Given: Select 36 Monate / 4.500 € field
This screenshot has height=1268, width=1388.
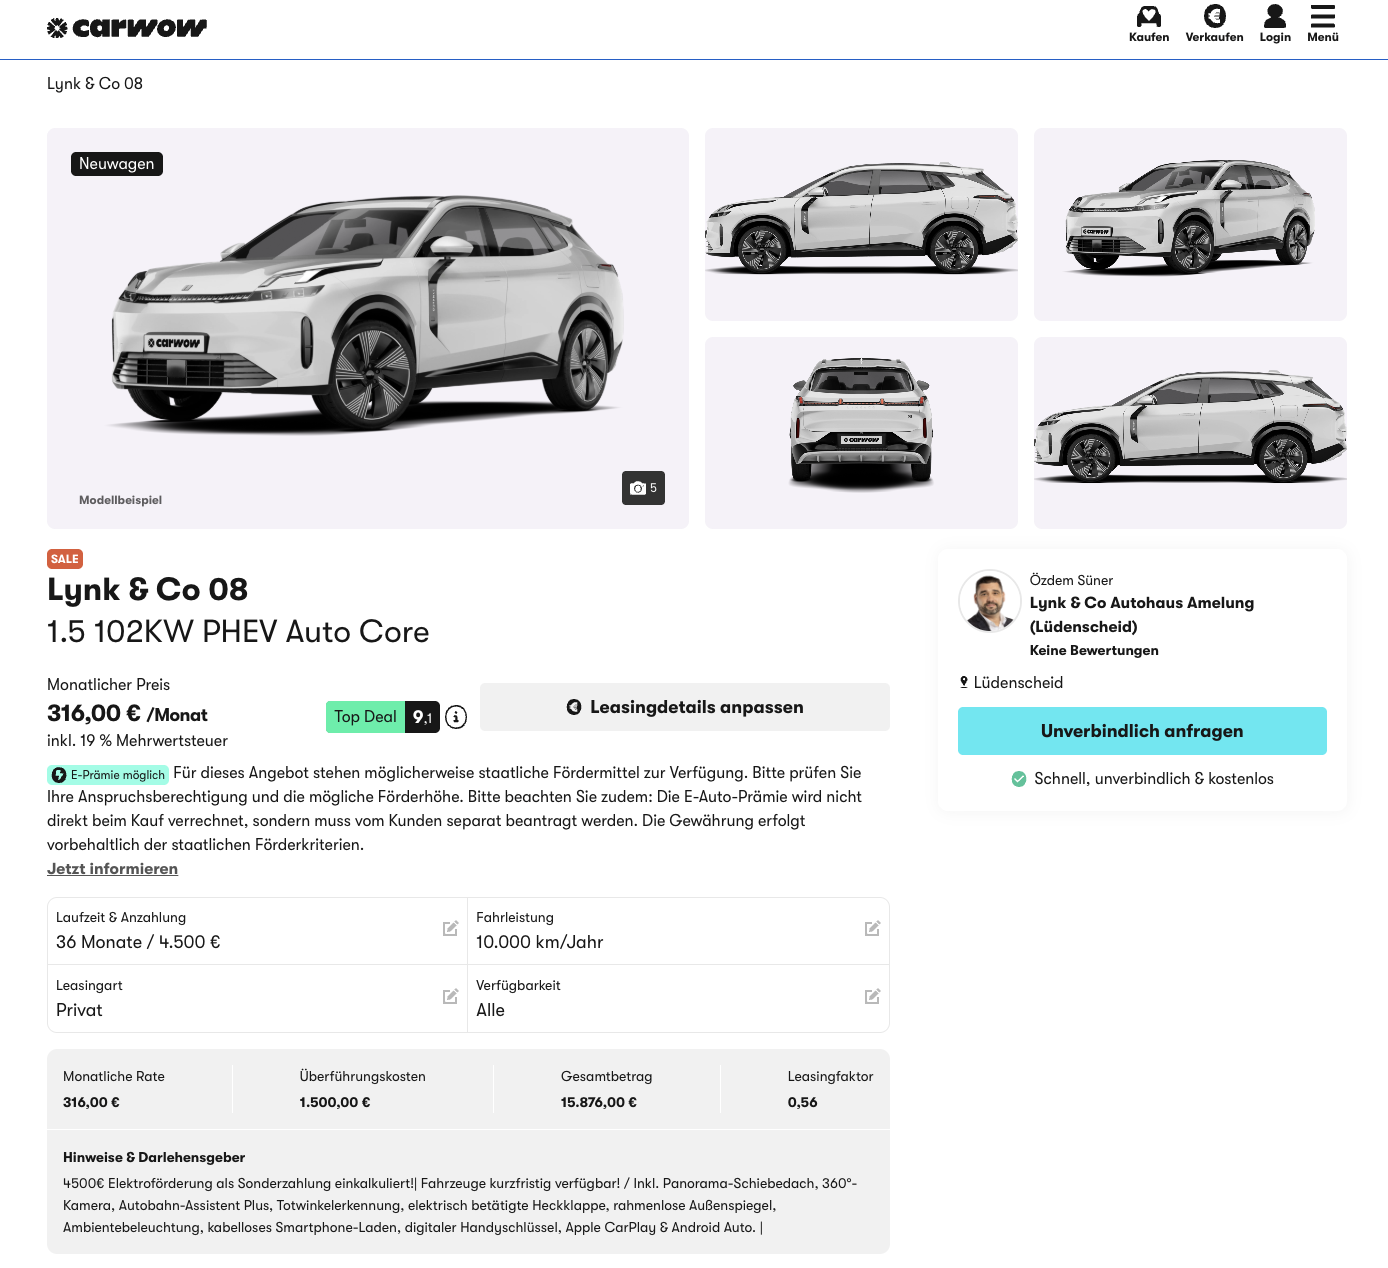Looking at the screenshot, I should tap(257, 931).
